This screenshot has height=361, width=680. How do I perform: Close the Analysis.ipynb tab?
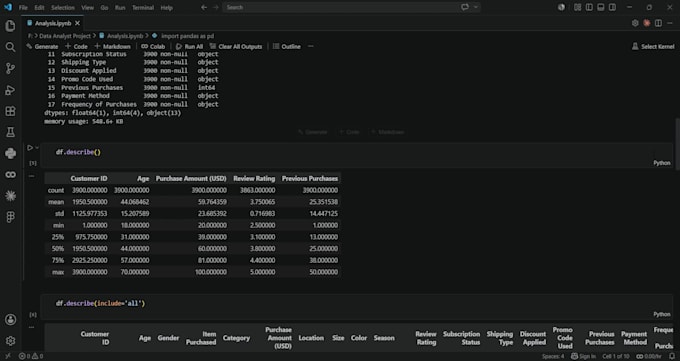[77, 23]
